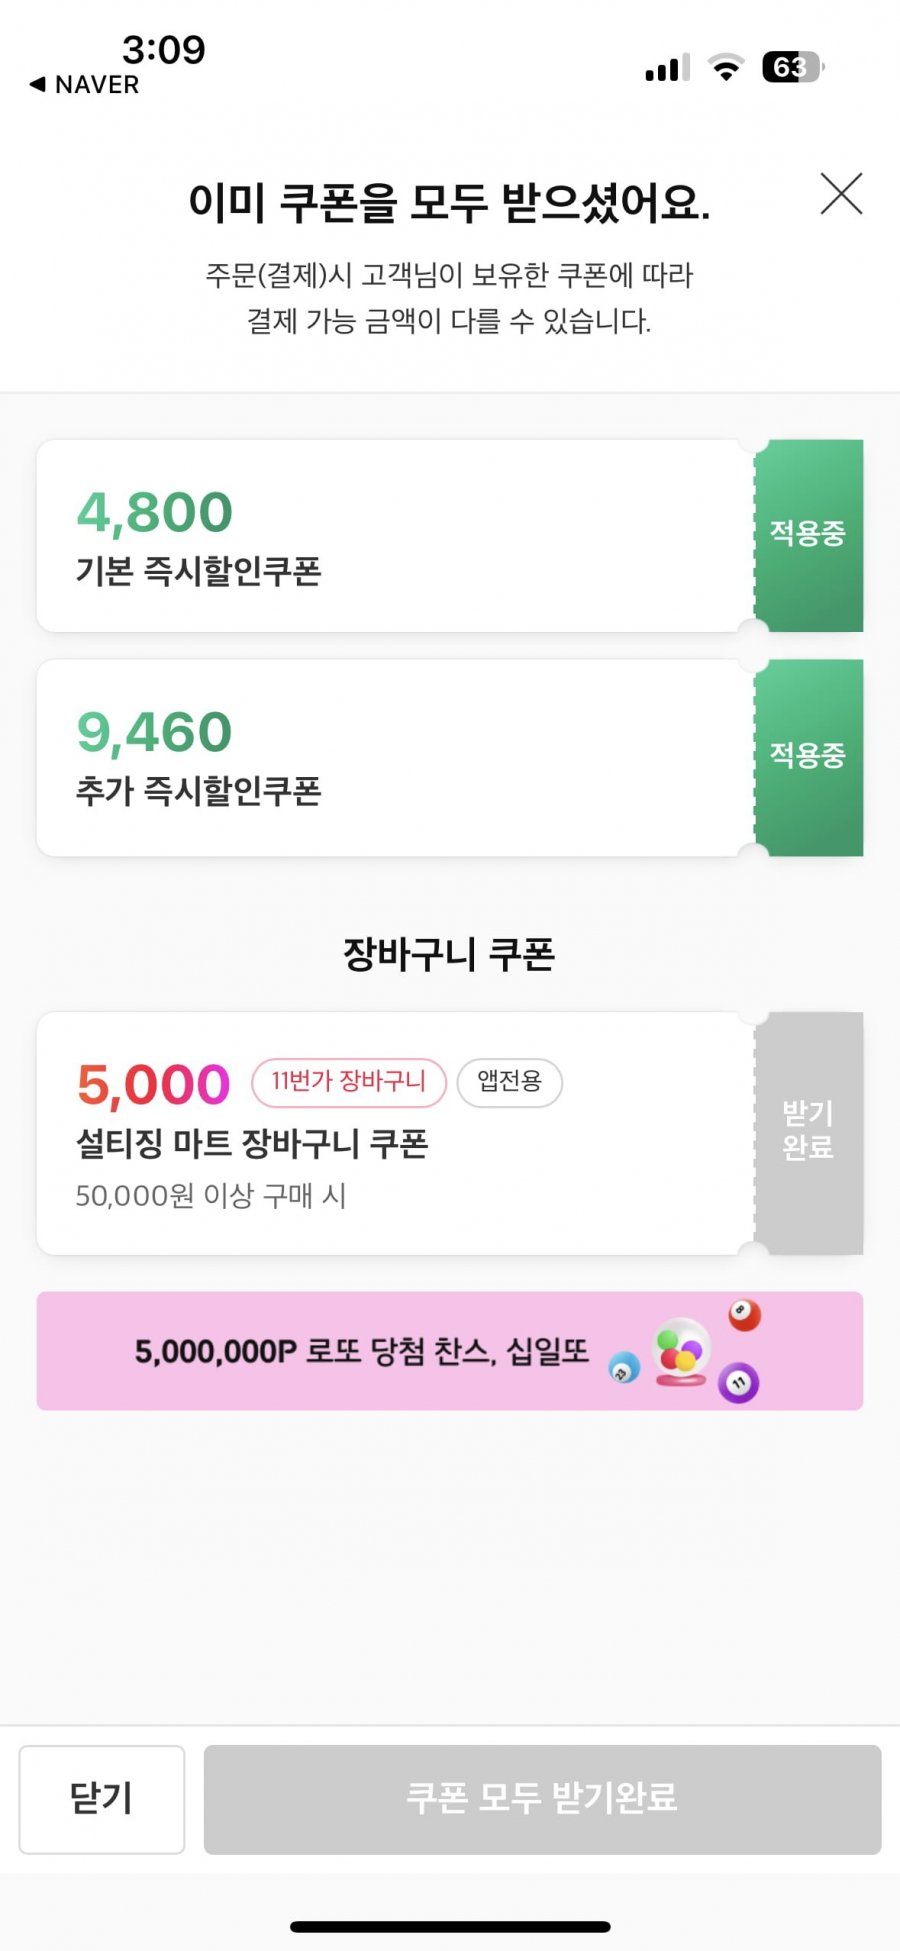
Task: Tap the 설티징 마트 장바구니 쿠폰 title
Action: click(x=252, y=1143)
